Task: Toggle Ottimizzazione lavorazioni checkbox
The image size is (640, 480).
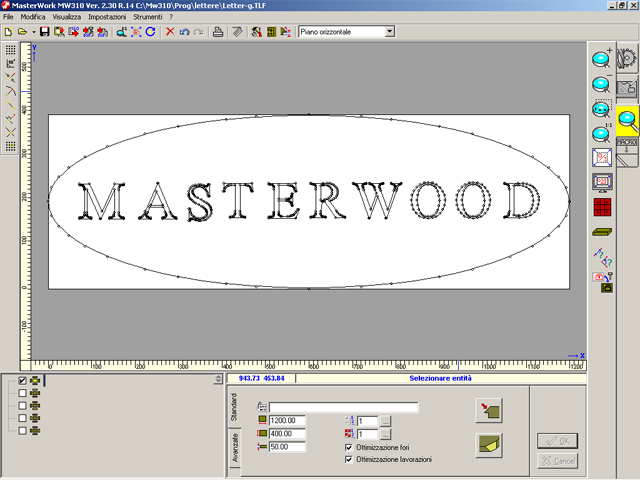Action: [x=349, y=460]
